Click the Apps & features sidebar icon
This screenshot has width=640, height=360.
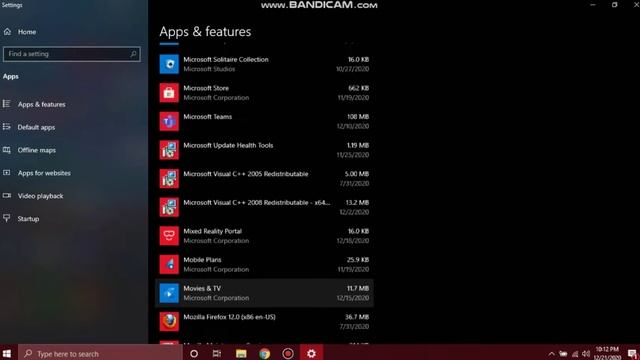7,104
